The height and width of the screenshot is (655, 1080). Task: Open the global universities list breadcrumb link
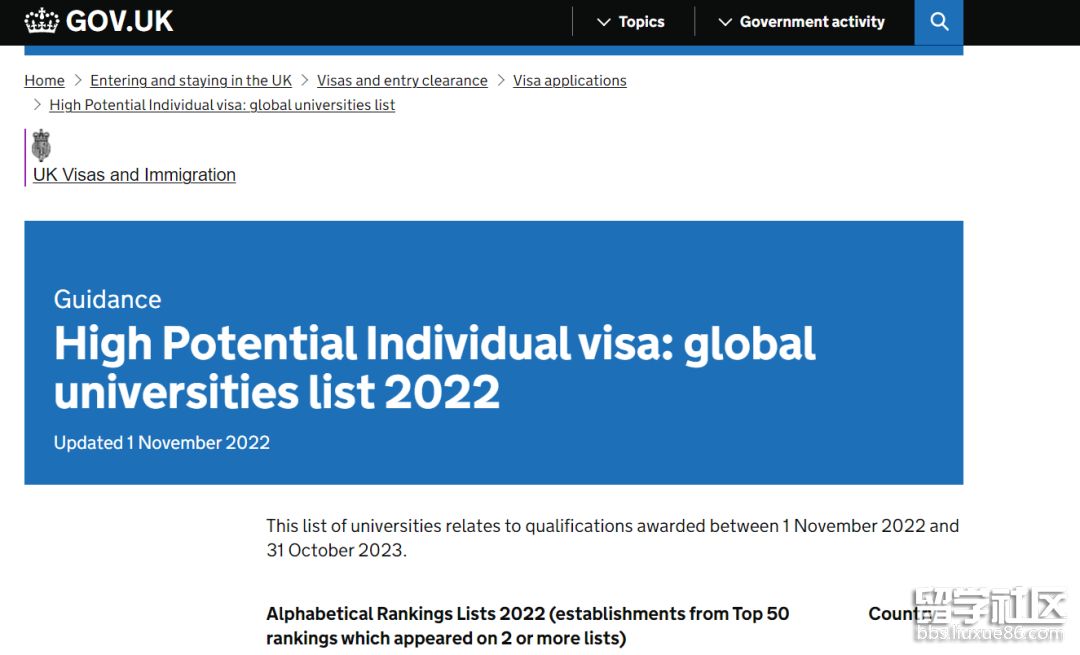tap(222, 105)
